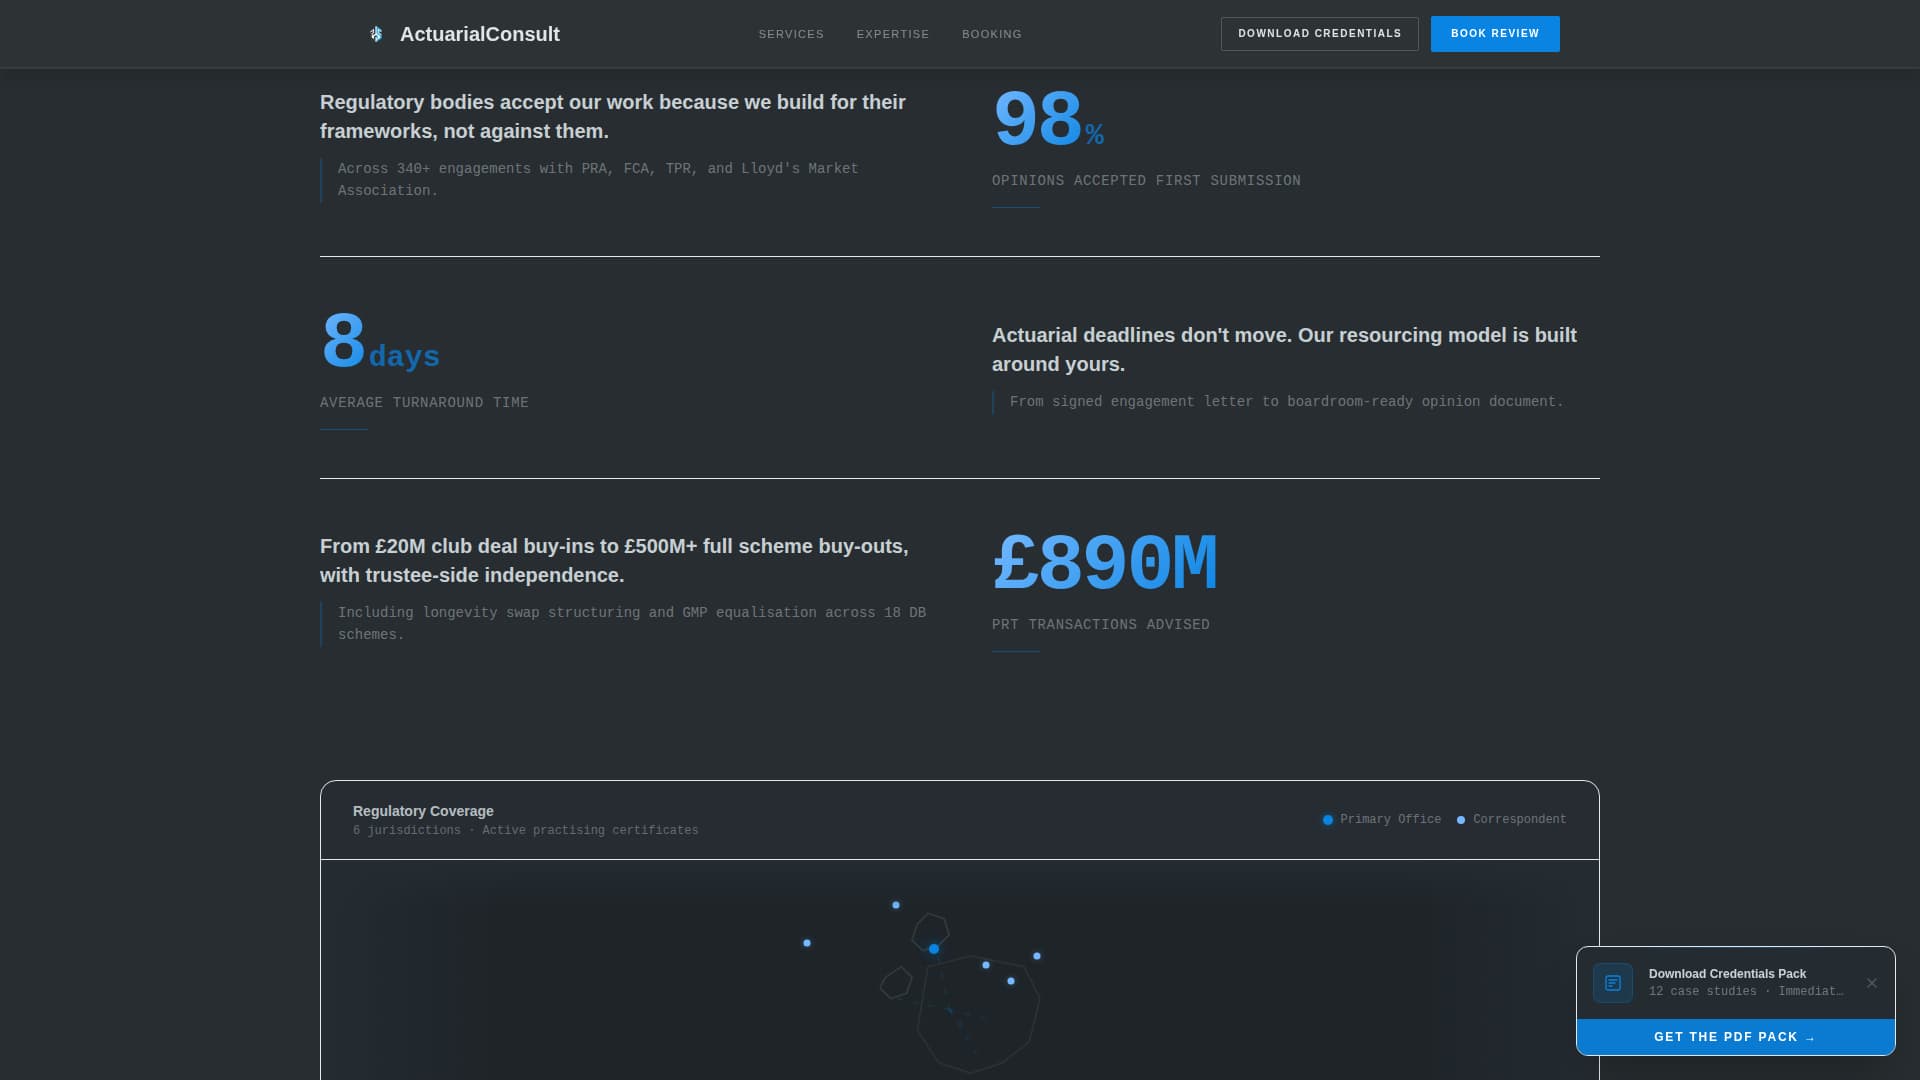Open the Expertise navigation menu
This screenshot has width=1920, height=1080.
coord(892,33)
